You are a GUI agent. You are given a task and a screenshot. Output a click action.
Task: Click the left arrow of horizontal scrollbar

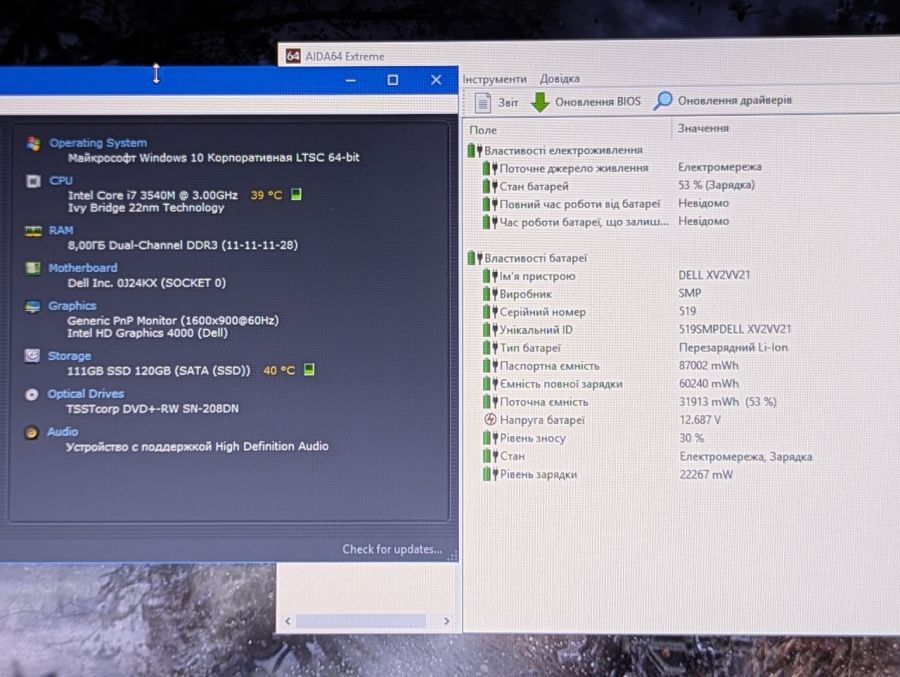[288, 621]
